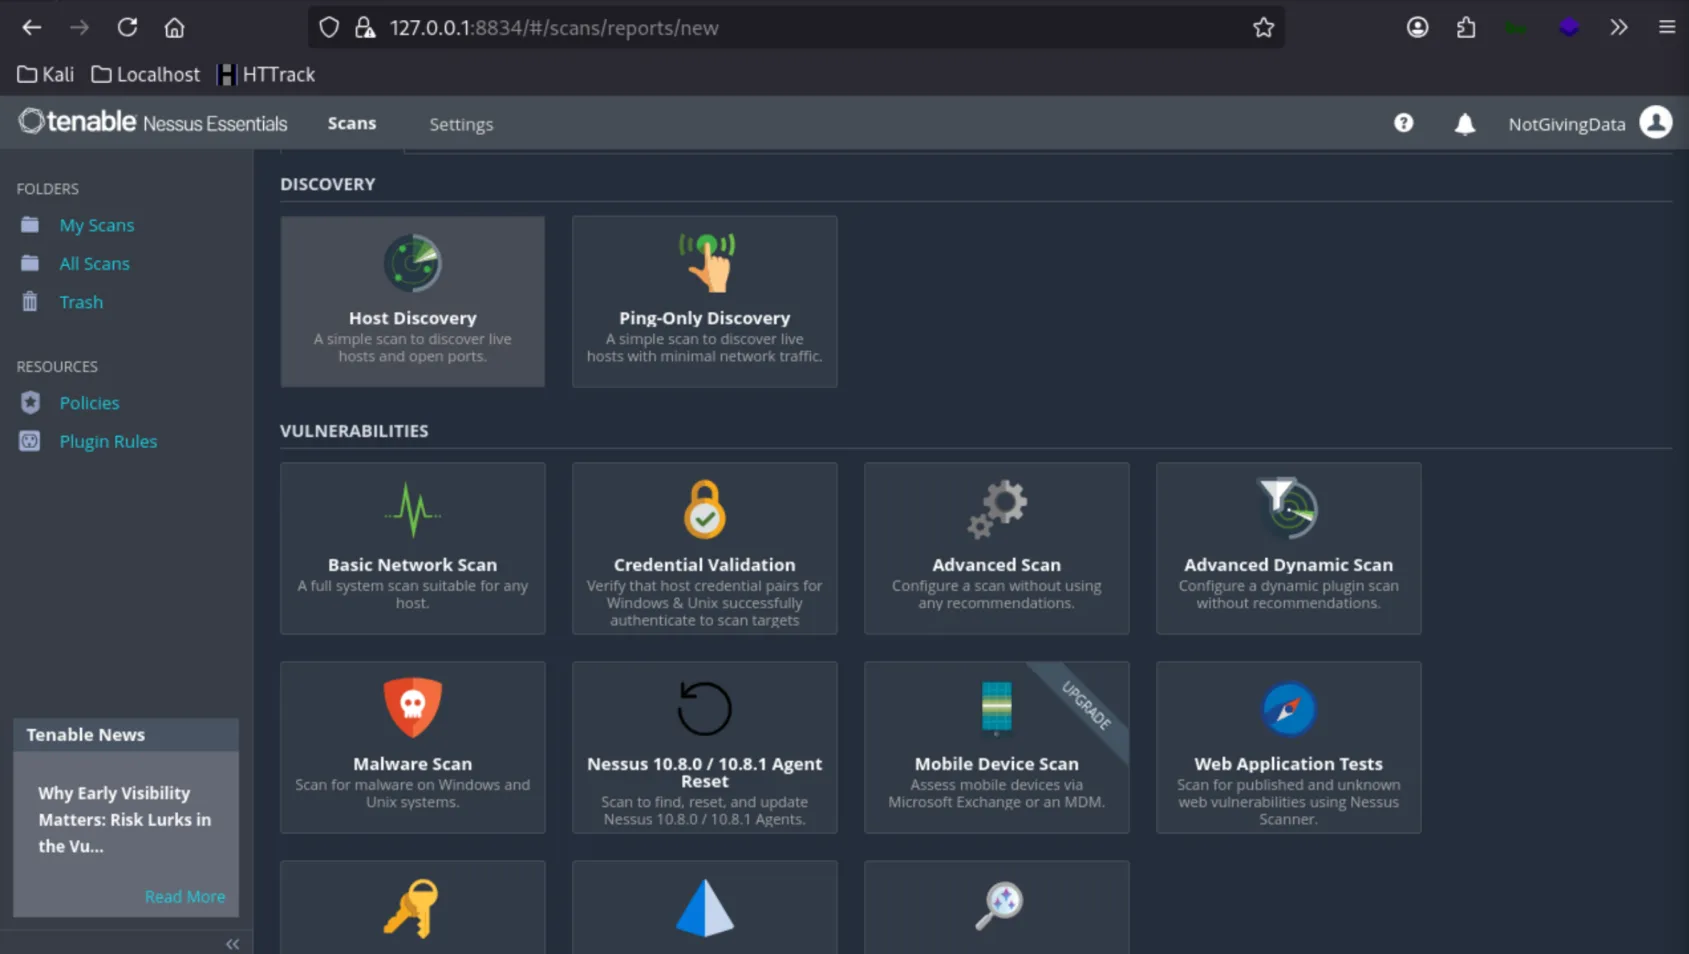Go back to the previous page

[x=32, y=28]
